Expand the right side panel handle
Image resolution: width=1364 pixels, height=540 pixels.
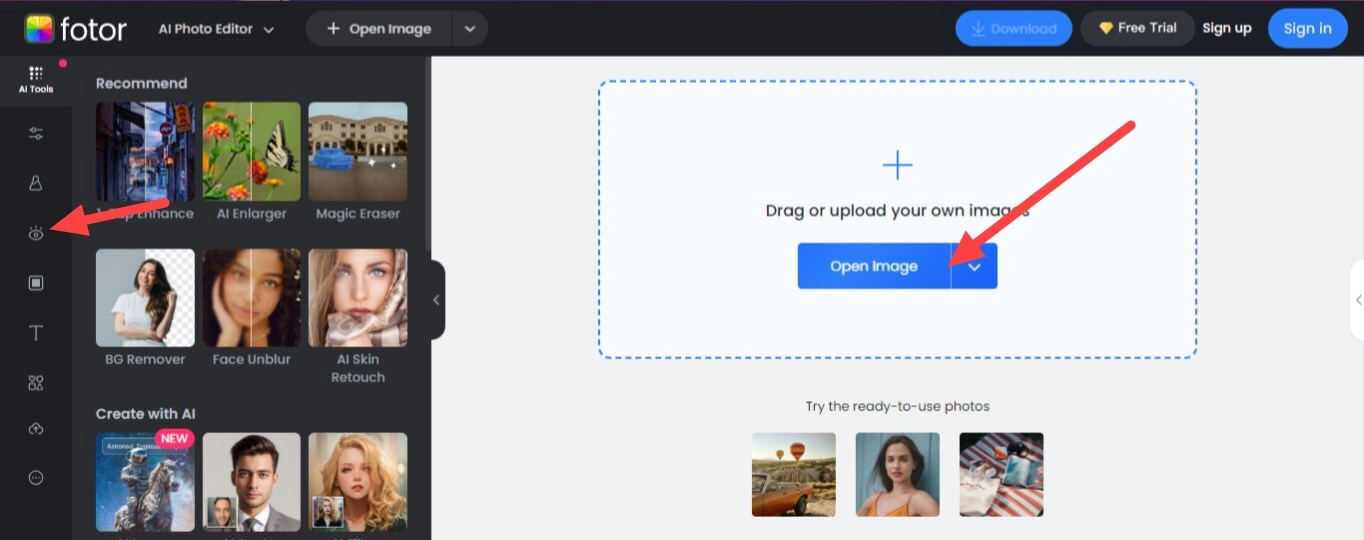(x=1357, y=300)
